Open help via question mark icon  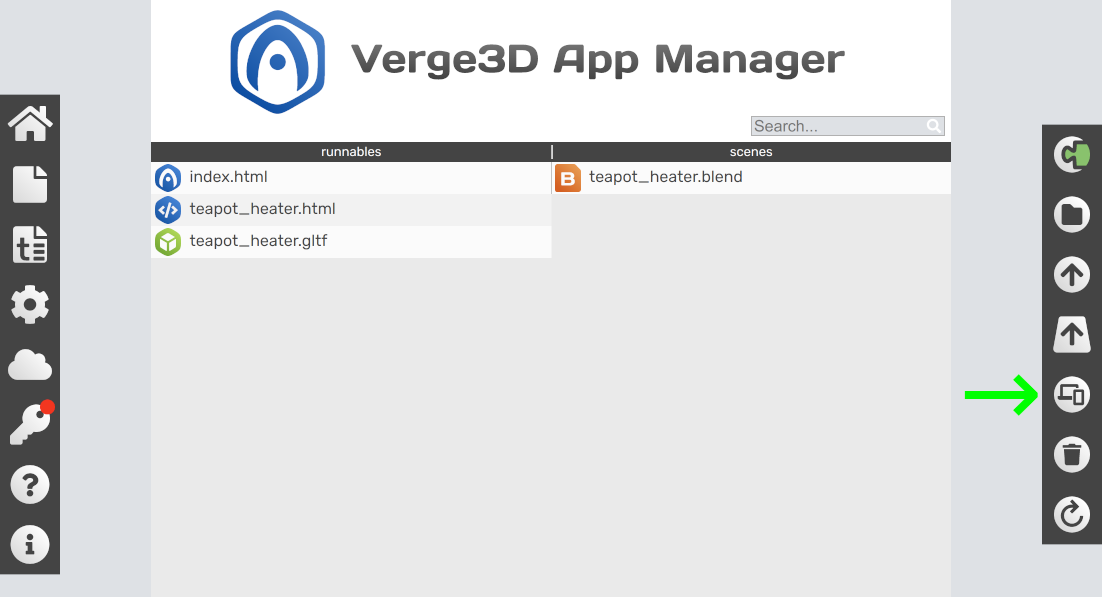click(30, 484)
